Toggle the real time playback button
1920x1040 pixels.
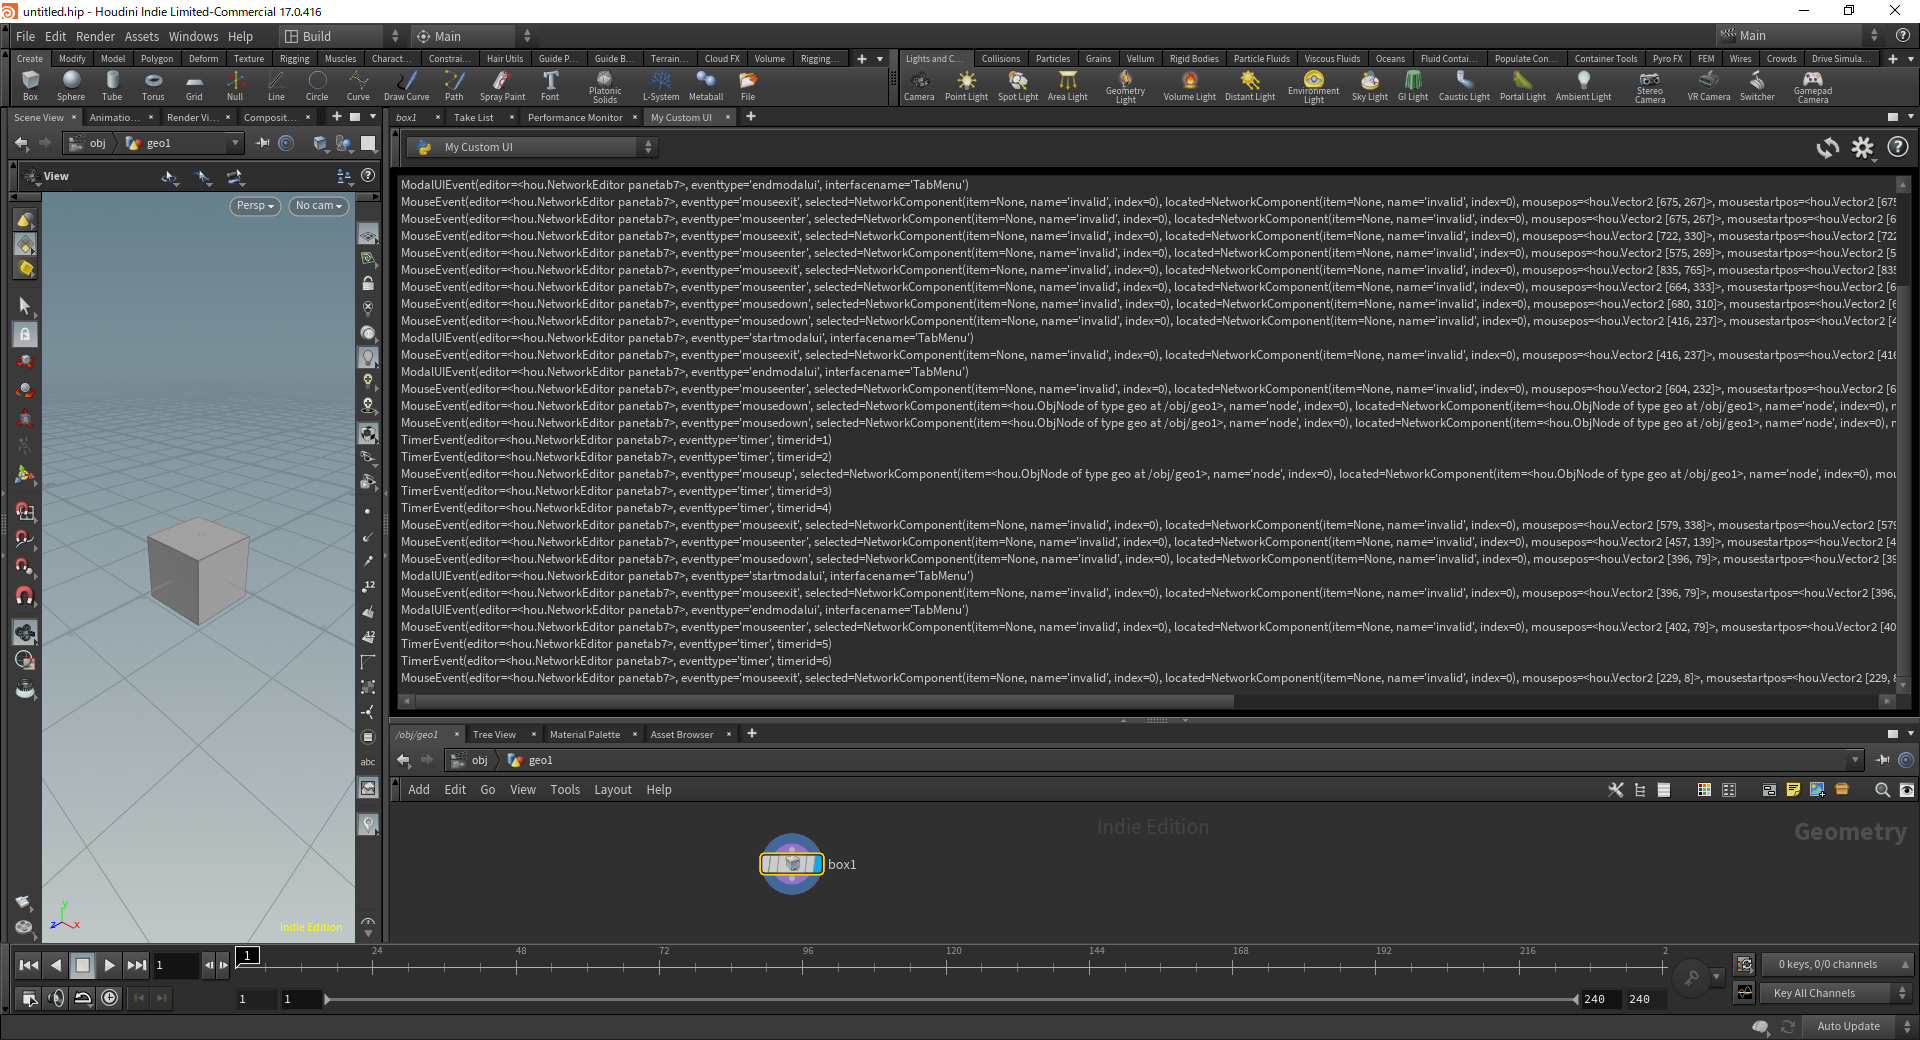pos(110,997)
